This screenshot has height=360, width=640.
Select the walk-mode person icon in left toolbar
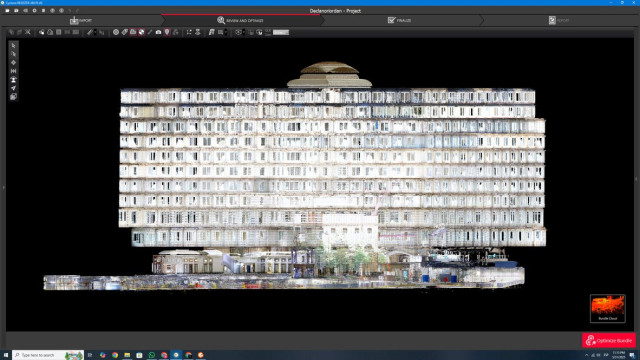click(x=13, y=80)
